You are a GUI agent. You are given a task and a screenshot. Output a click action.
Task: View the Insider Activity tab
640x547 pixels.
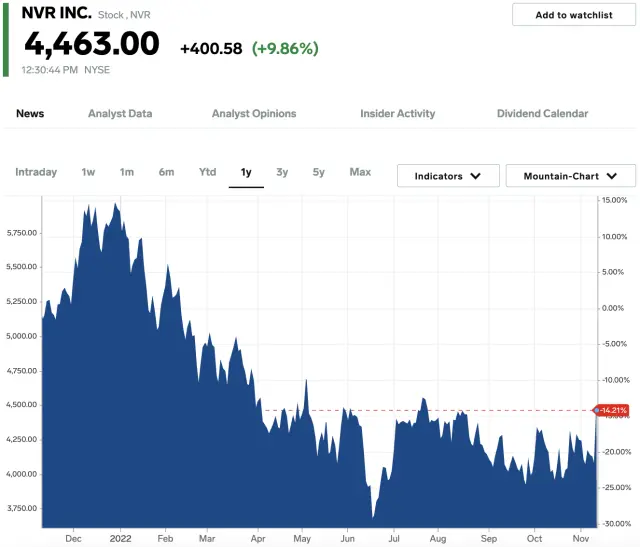398,114
